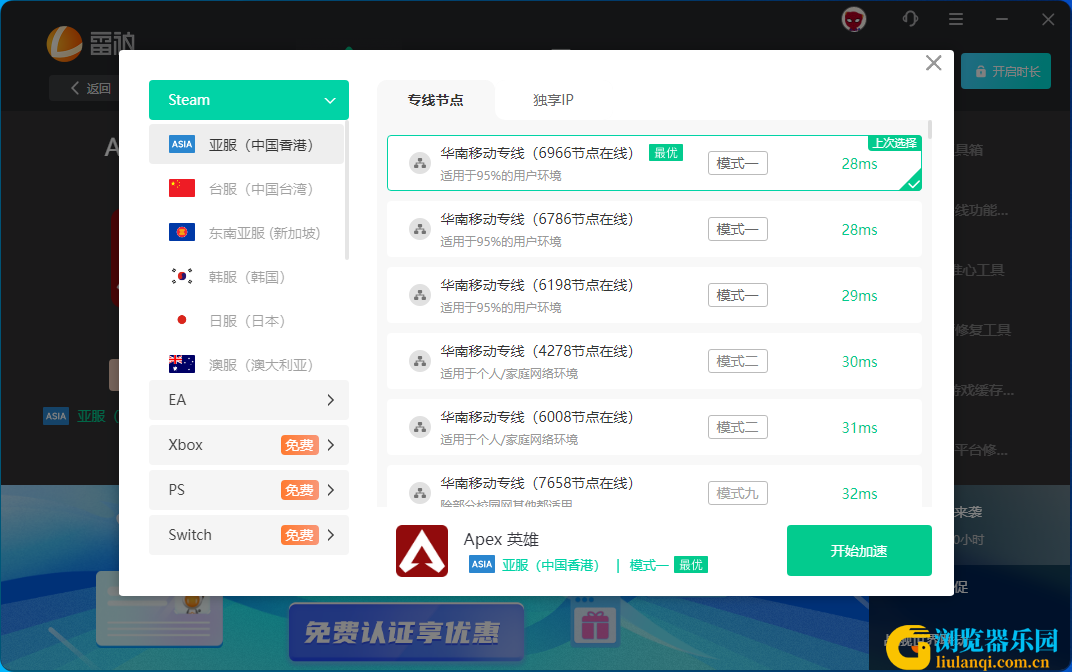
Task: Open 模式一 selector on 6786 node
Action: pos(738,229)
